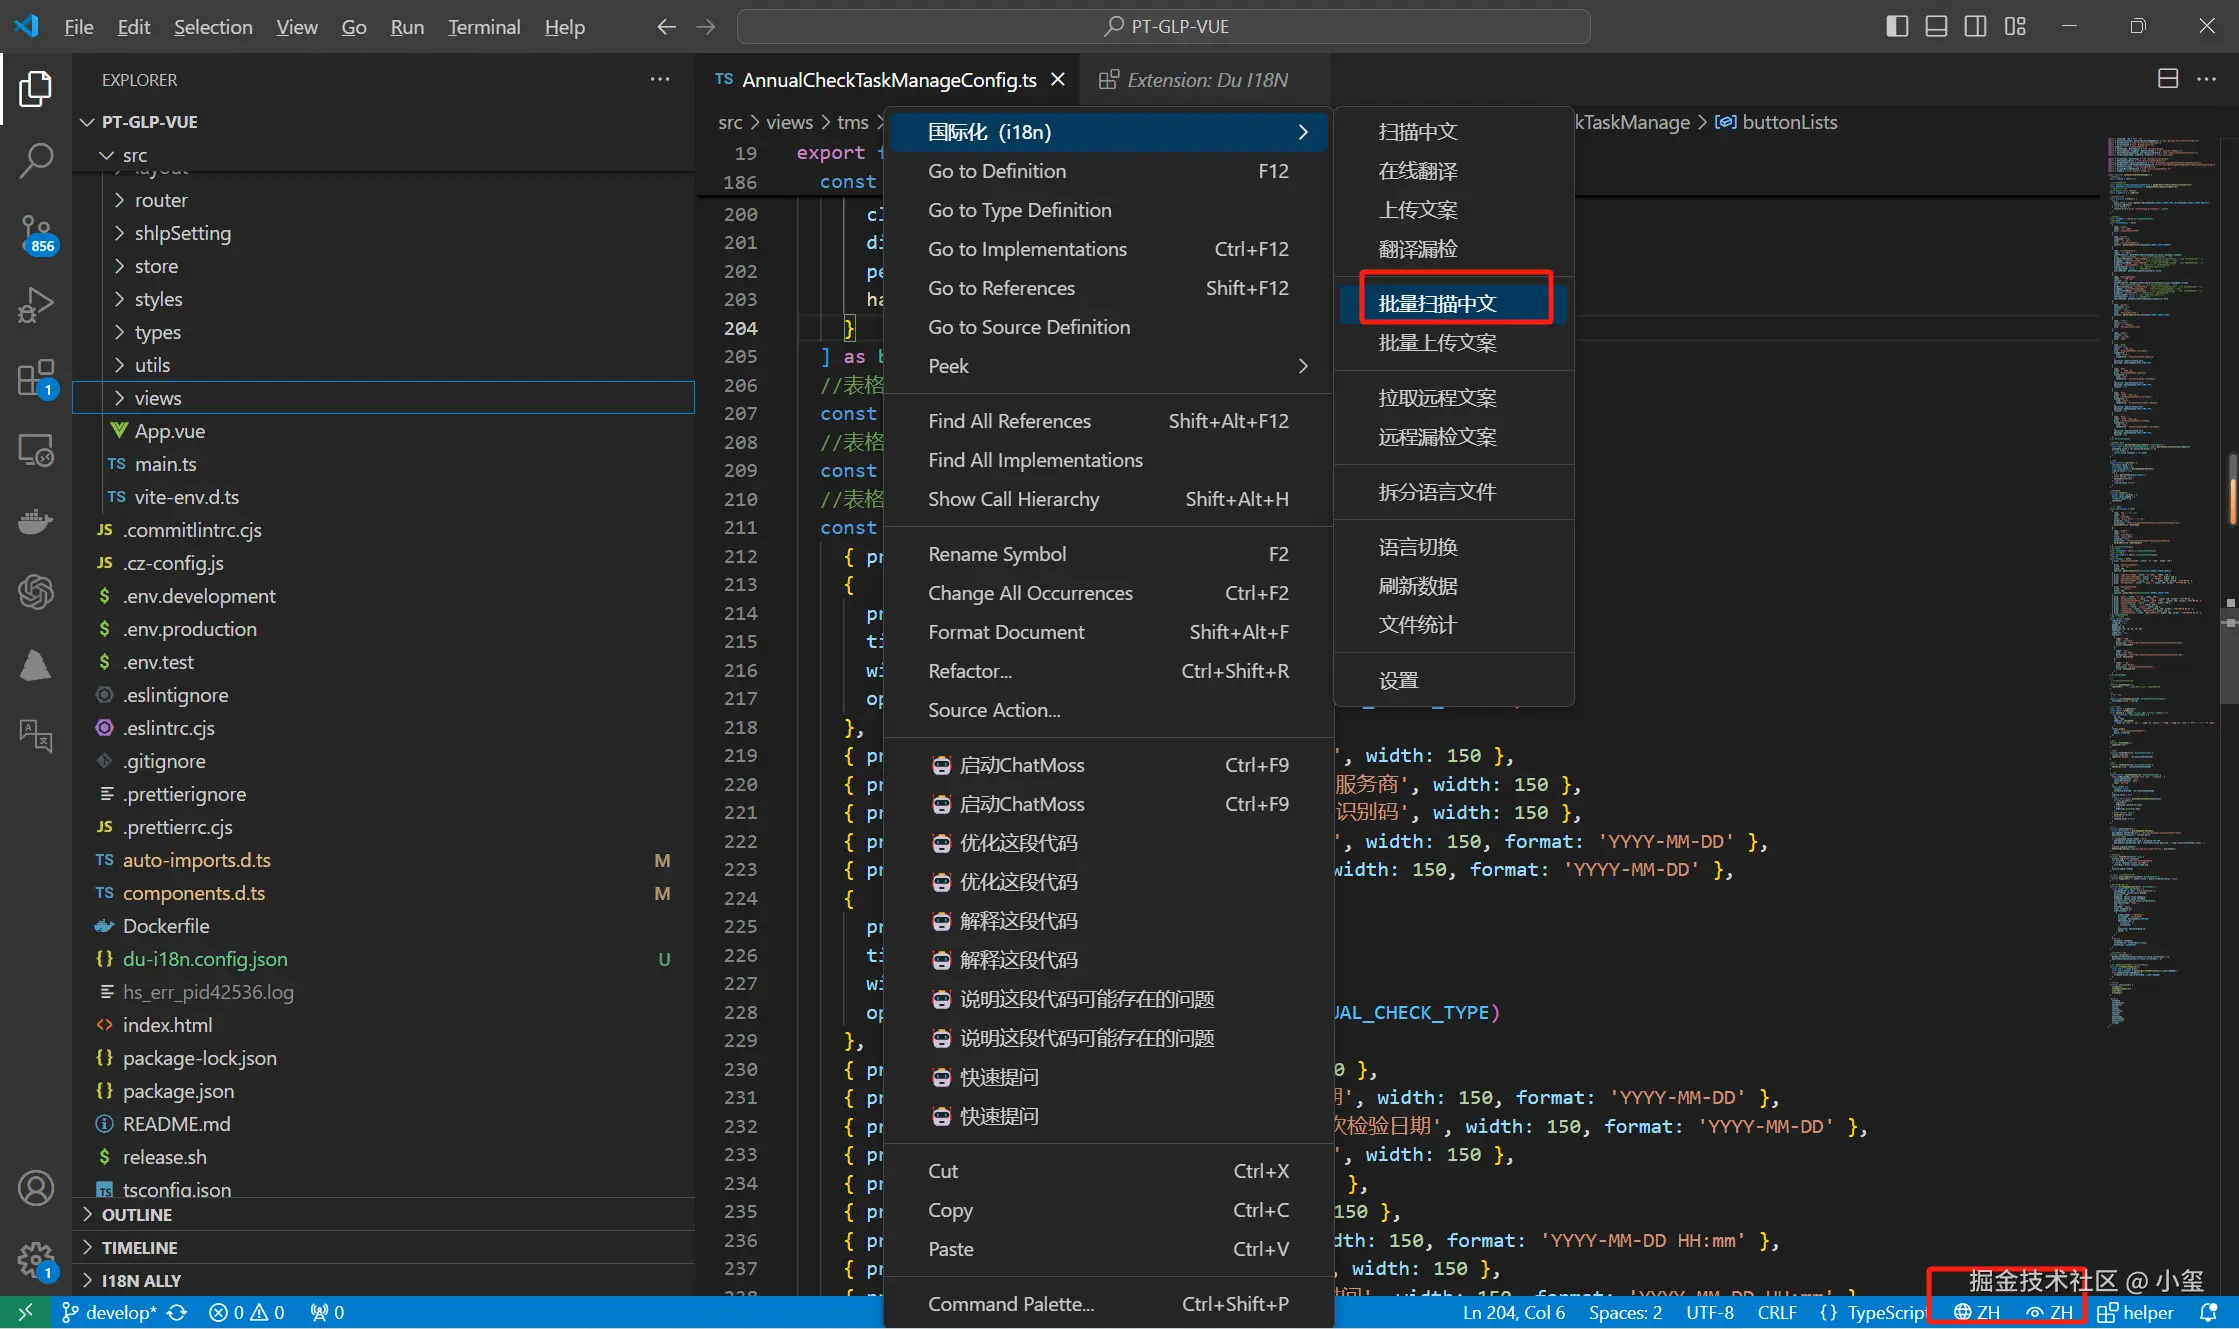Click the develop branch in status bar

(x=120, y=1313)
